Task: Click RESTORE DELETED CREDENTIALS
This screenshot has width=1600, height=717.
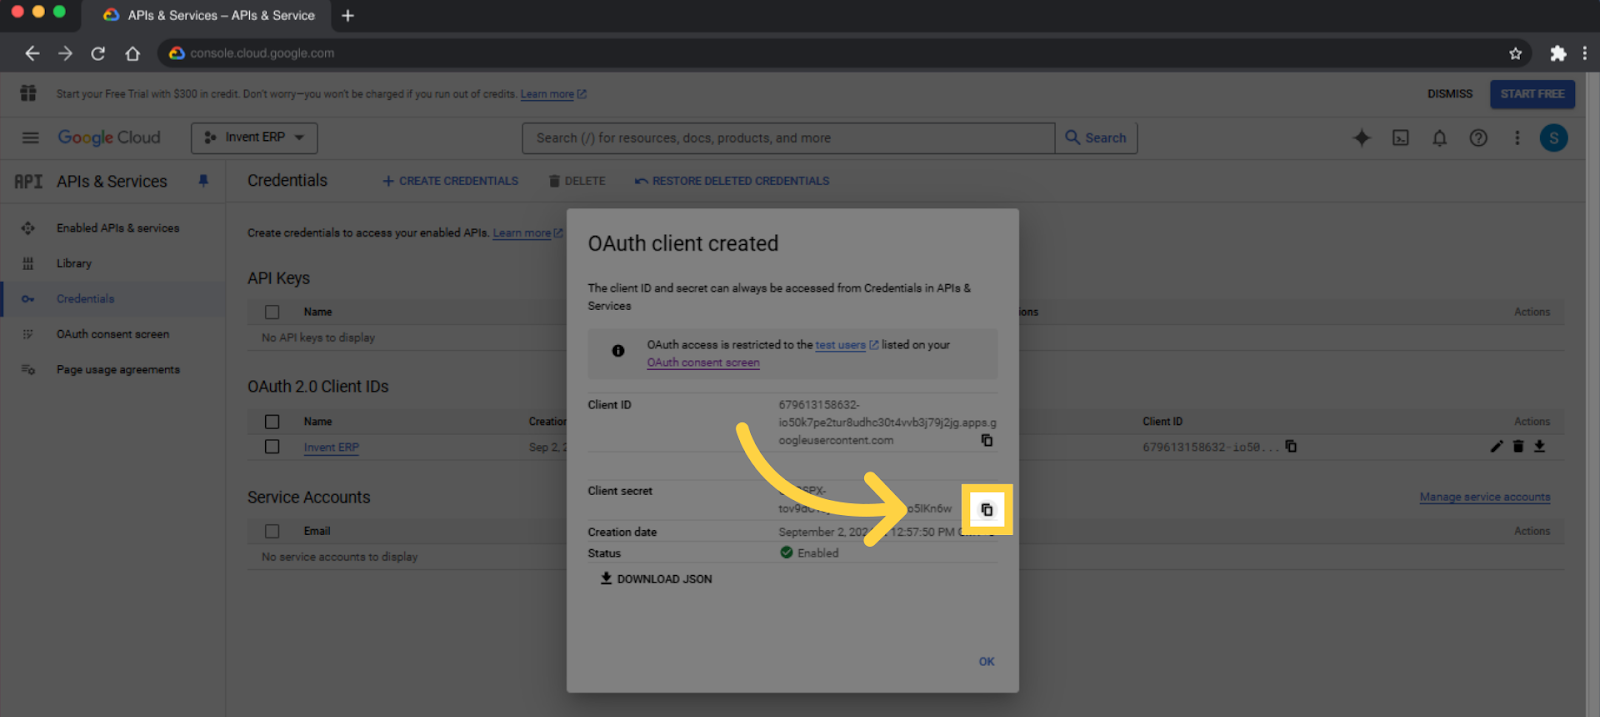Action: (732, 181)
